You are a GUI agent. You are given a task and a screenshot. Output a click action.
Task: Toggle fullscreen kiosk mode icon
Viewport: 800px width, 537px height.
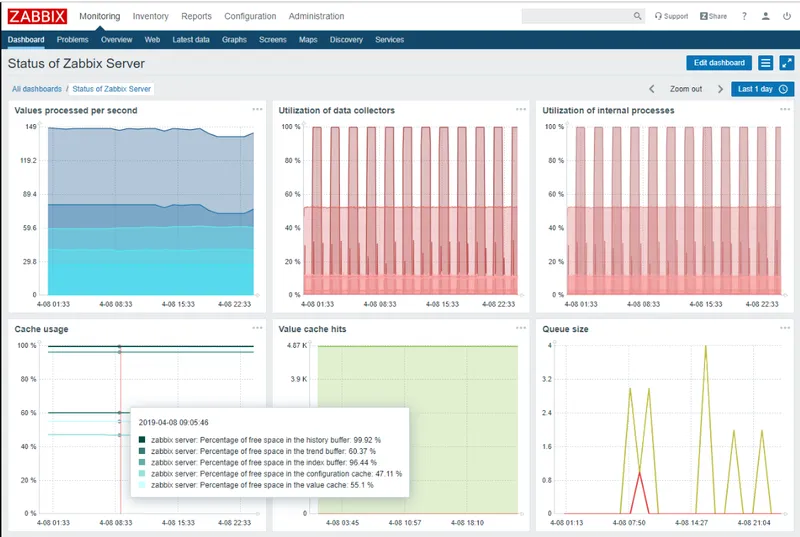pos(787,63)
